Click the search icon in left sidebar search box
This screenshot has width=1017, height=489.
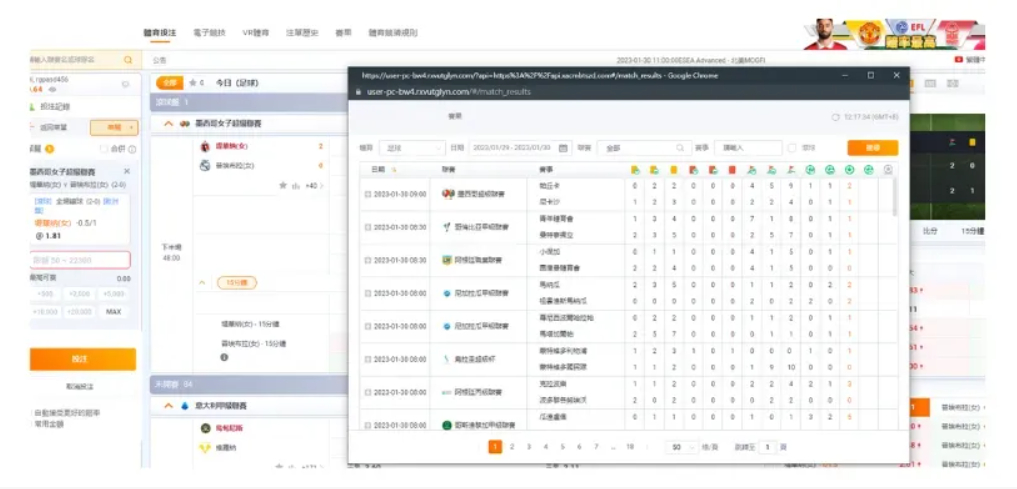tap(127, 60)
